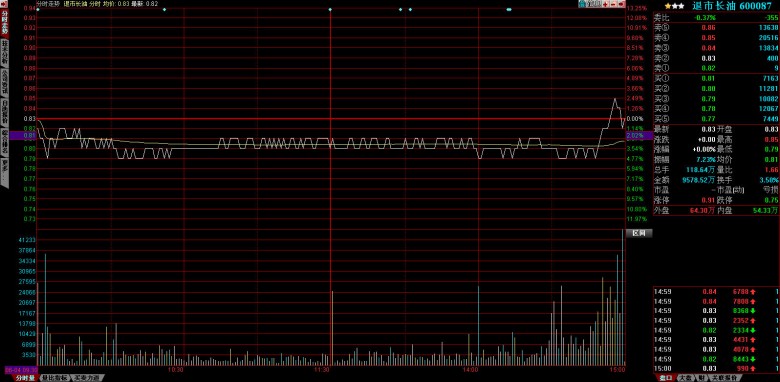This screenshot has width=780, height=382.
Task: Switch to the 关联报价 bottom-right tab
Action: pos(724,378)
